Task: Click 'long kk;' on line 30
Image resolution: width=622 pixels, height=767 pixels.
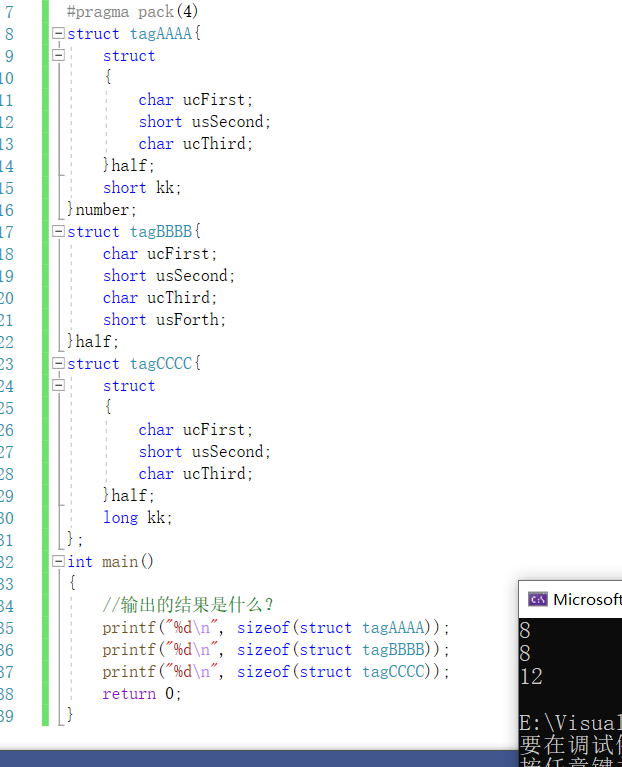Action: tap(137, 518)
